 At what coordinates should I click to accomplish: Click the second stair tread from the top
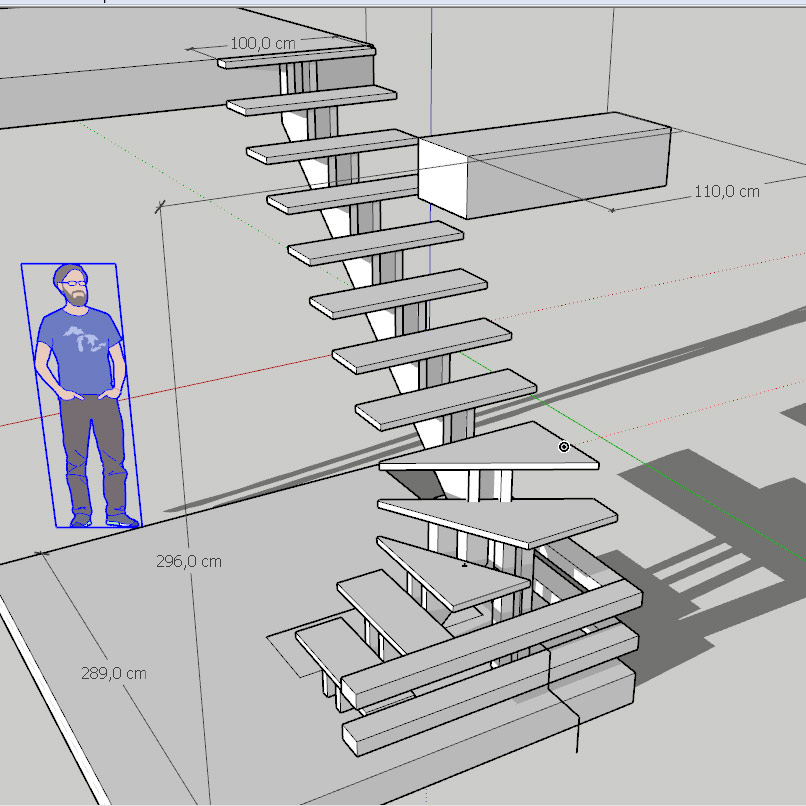[312, 101]
